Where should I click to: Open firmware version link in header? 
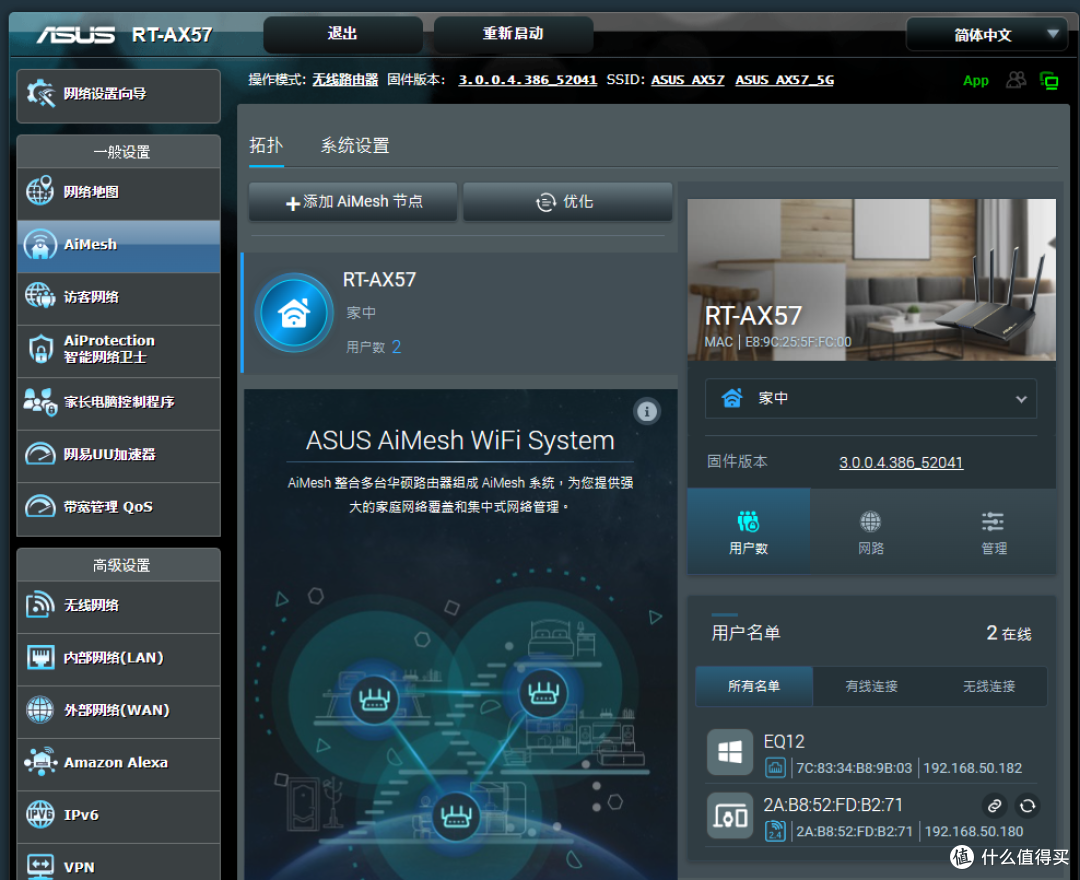528,80
